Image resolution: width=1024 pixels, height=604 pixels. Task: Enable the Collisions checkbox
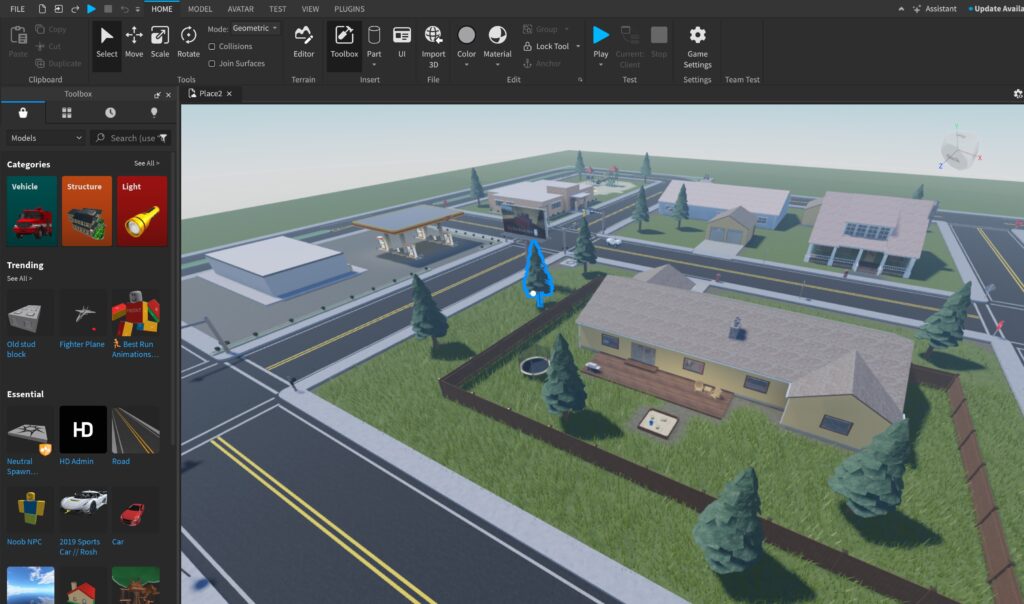212,46
